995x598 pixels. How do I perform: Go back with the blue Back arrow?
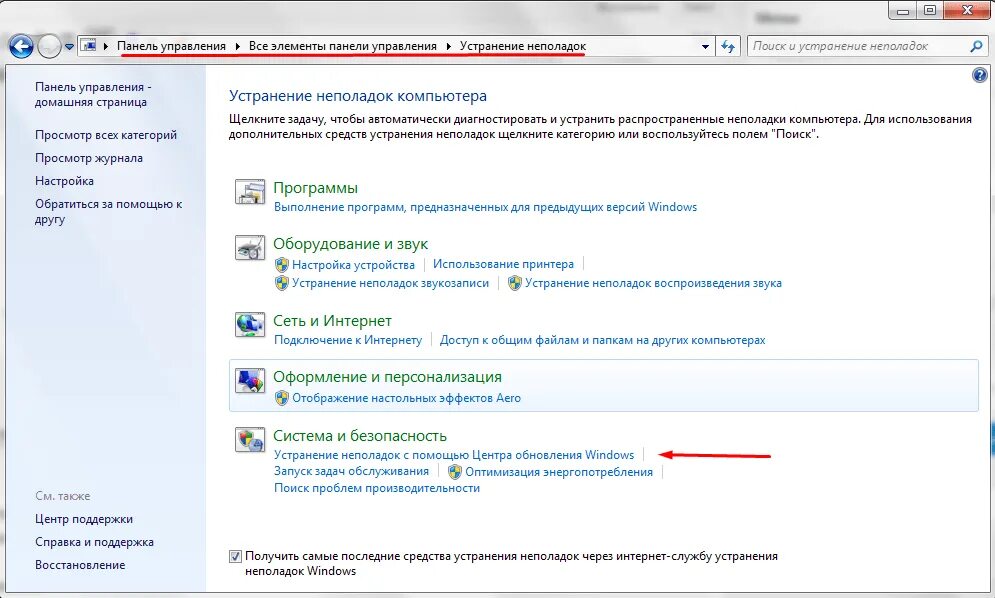coord(21,46)
